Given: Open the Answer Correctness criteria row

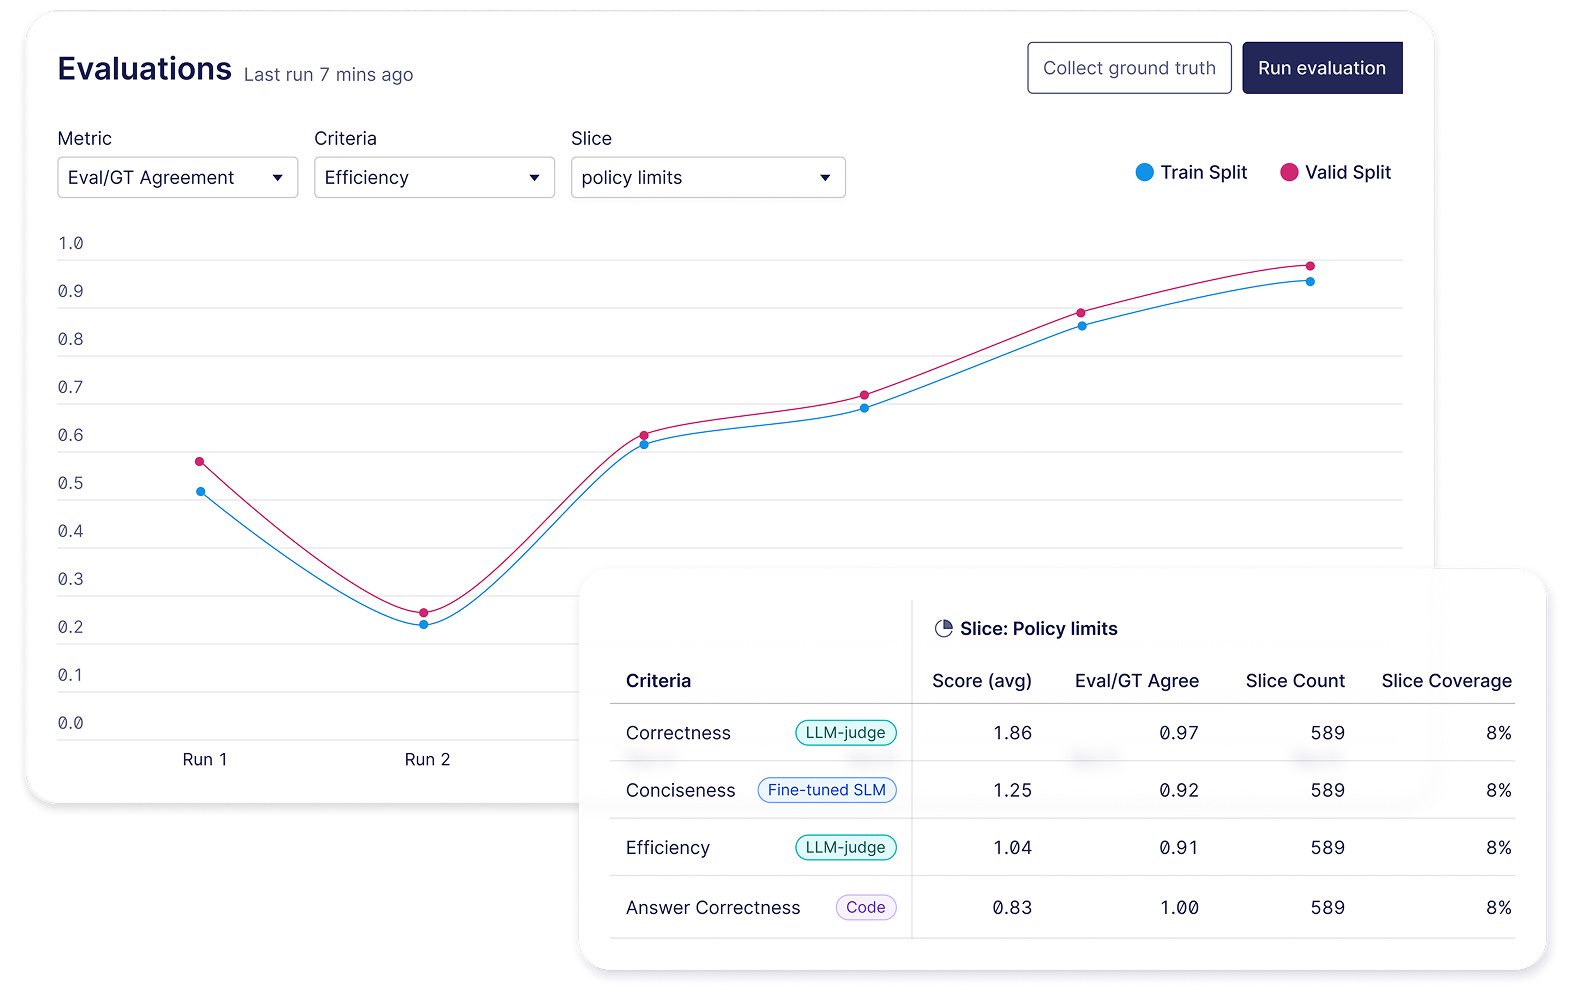Looking at the screenshot, I should click(x=1062, y=907).
